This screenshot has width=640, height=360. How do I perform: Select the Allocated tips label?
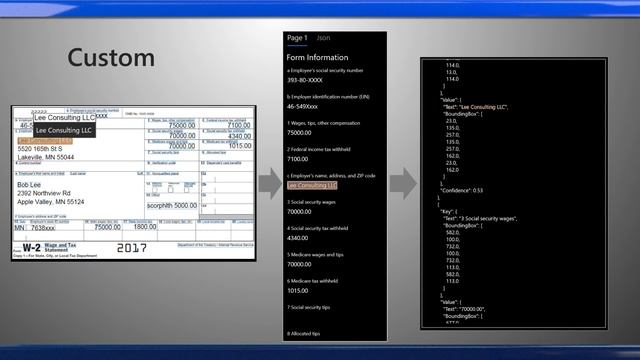click(303, 334)
